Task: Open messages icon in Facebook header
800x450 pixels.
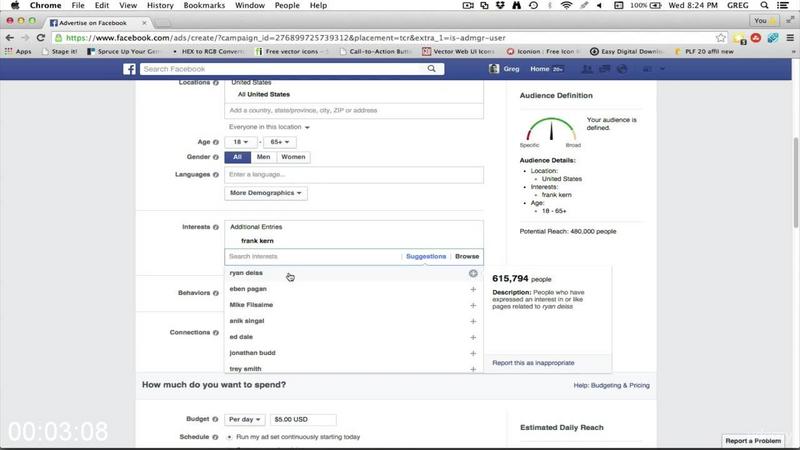Action: click(605, 69)
